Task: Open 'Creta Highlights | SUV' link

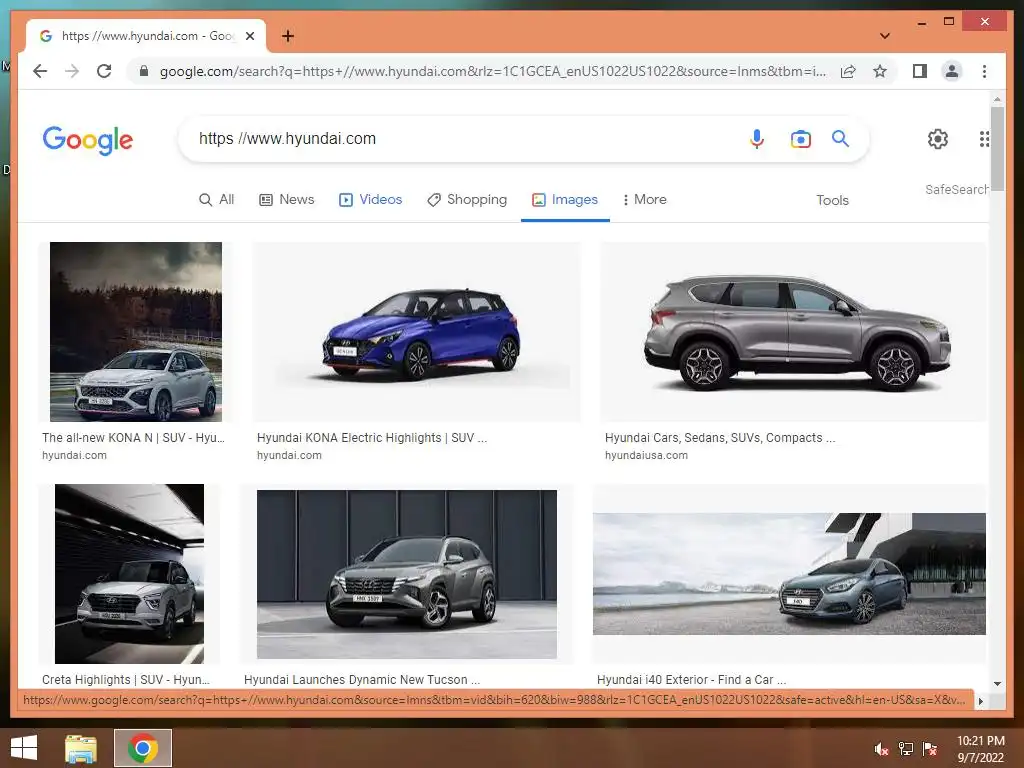Action: (x=126, y=679)
